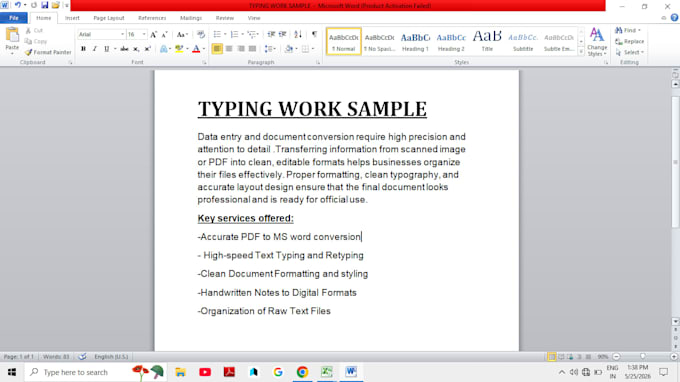Apply text highlight color

pyautogui.click(x=179, y=49)
